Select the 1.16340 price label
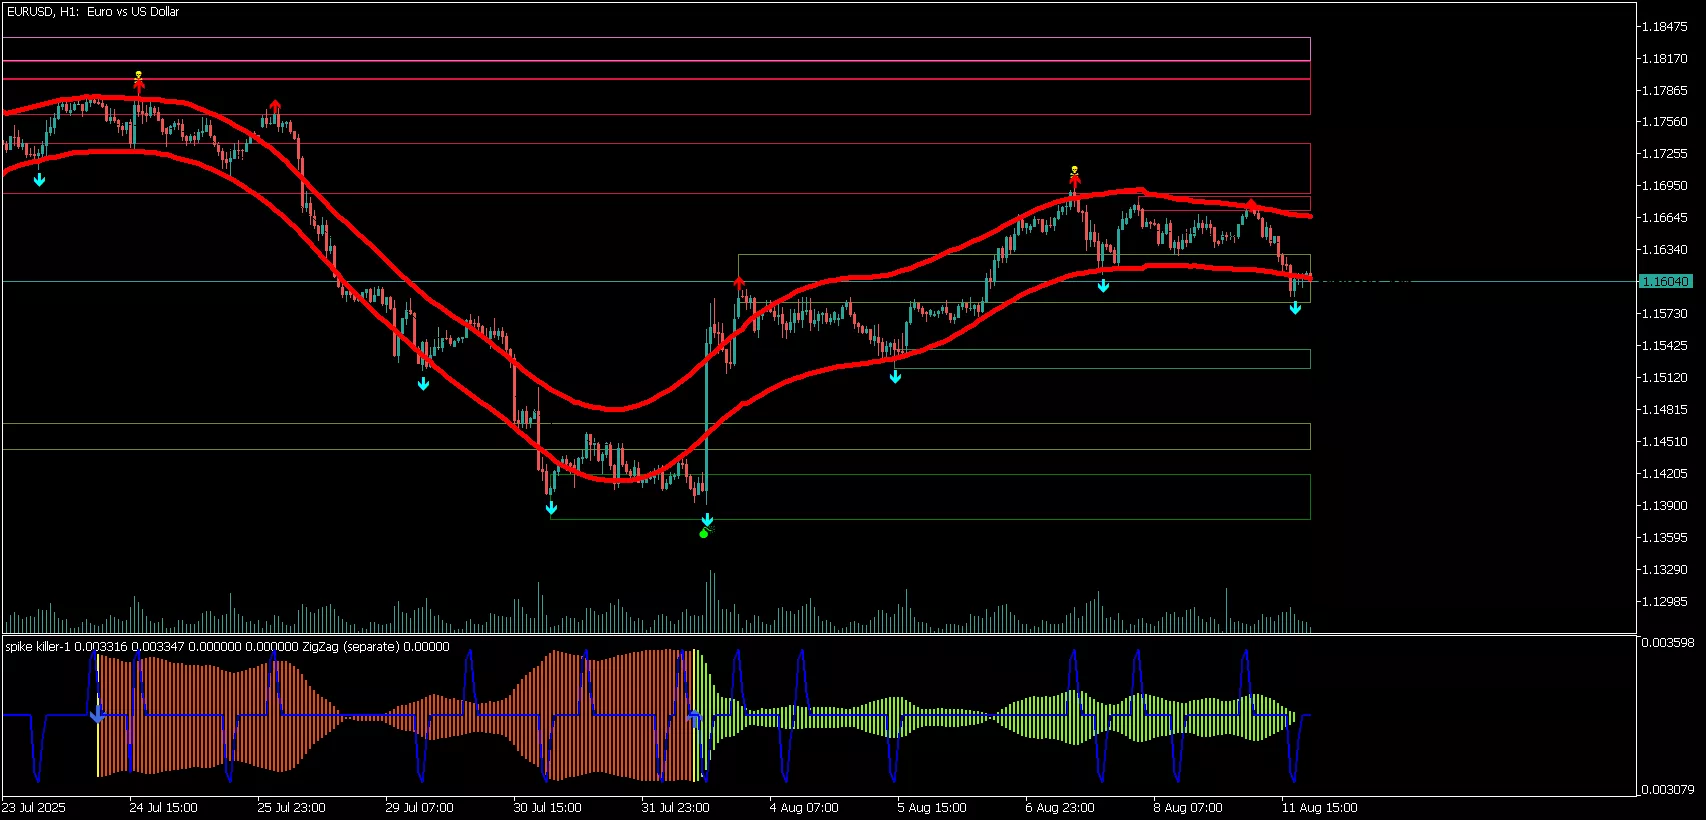The width and height of the screenshot is (1706, 820). pyautogui.click(x=1665, y=250)
